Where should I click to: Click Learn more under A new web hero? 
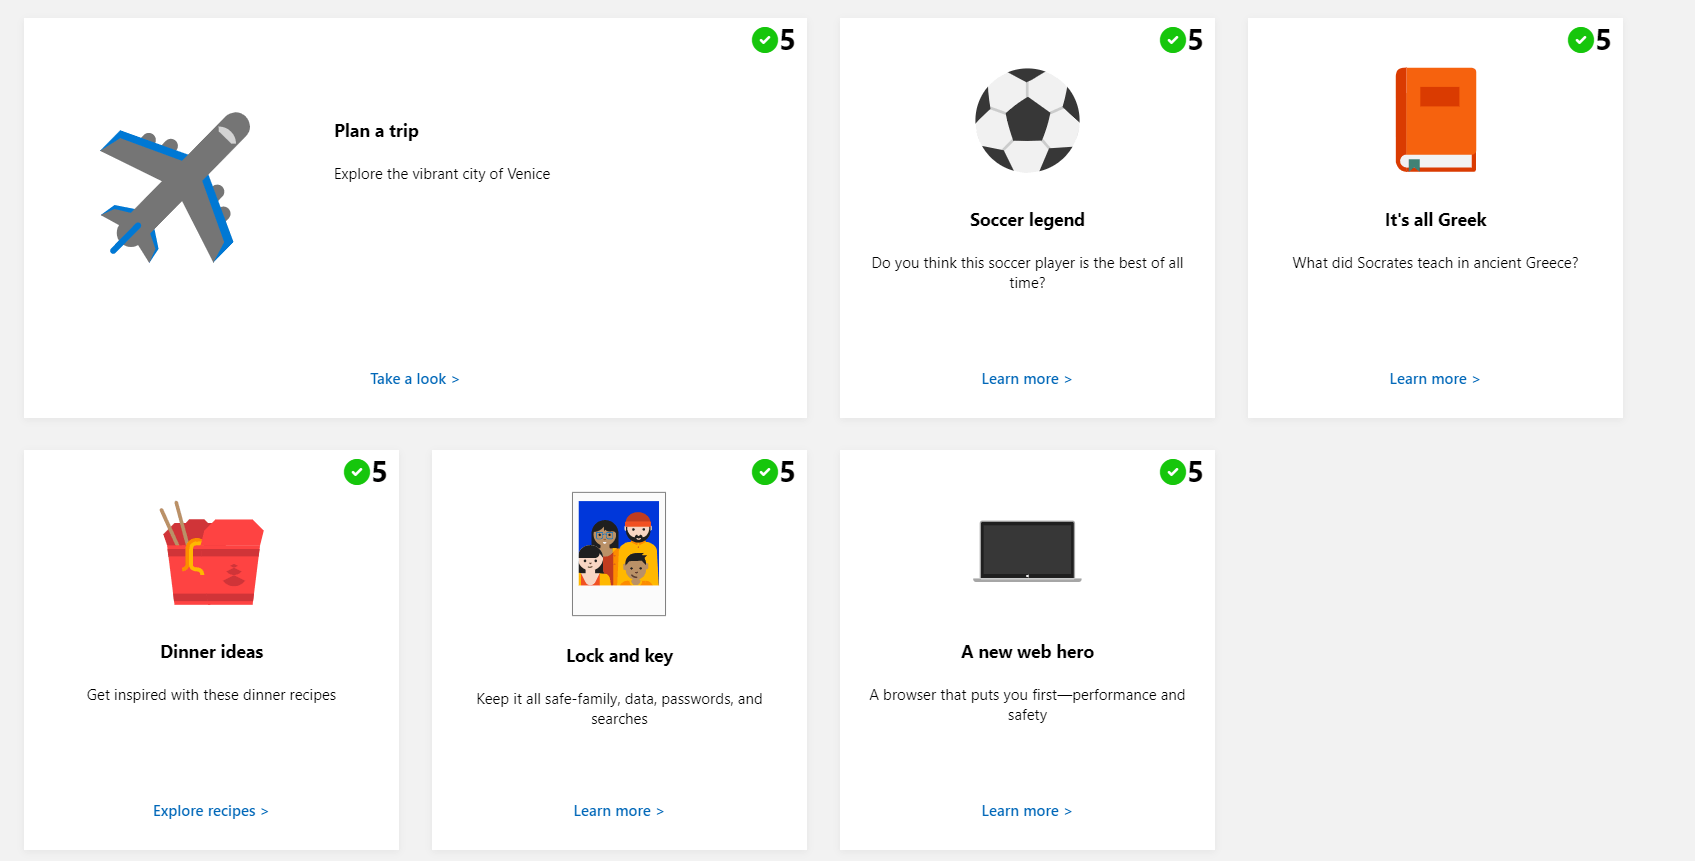point(1026,810)
